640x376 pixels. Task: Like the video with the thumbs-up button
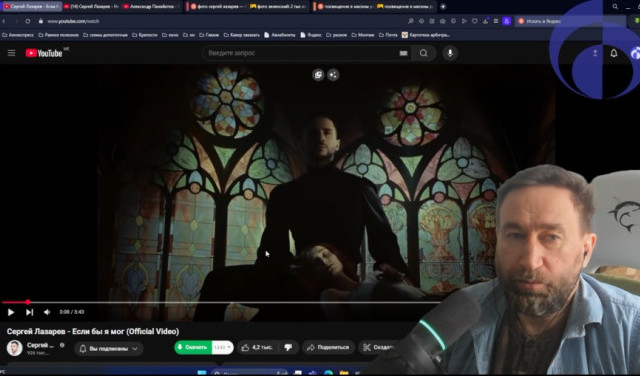(257, 347)
